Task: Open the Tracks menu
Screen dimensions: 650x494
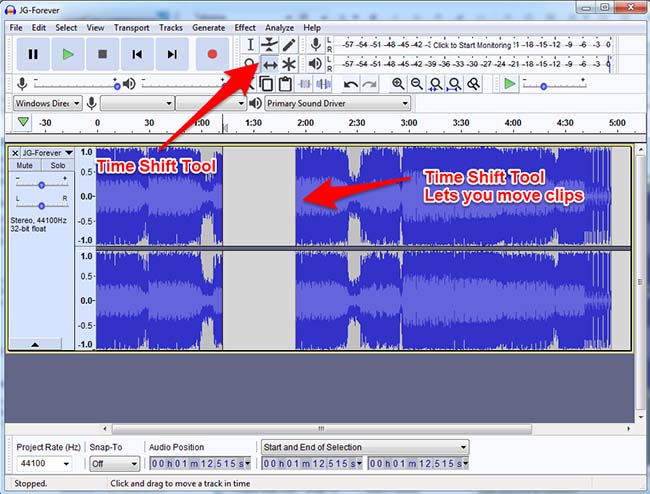Action: point(170,28)
